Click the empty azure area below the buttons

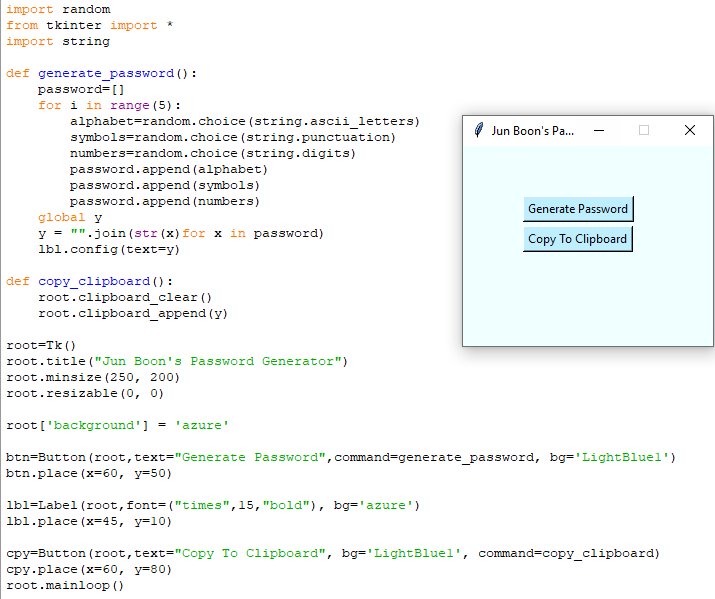pos(588,300)
